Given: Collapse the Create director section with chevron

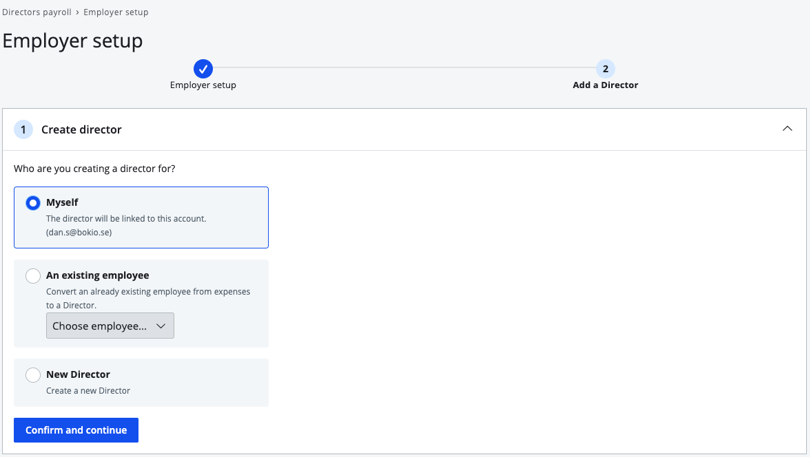Looking at the screenshot, I should click(x=787, y=129).
